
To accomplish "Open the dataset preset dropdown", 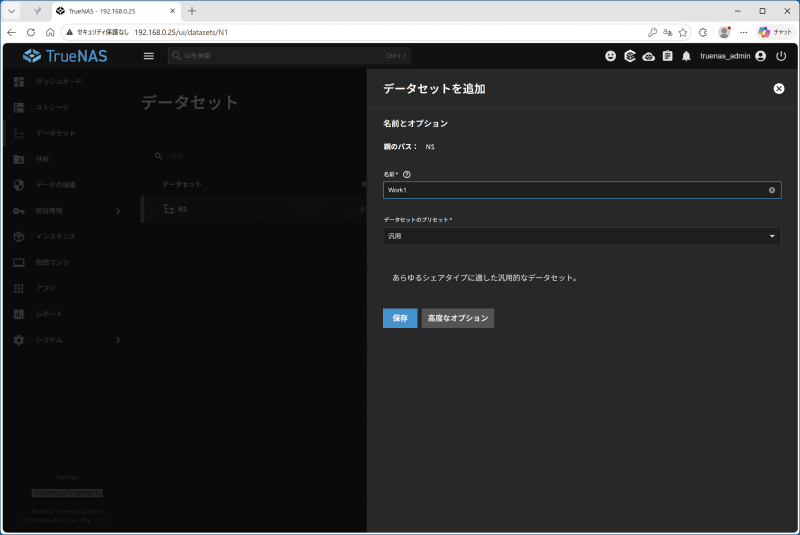I will (582, 236).
